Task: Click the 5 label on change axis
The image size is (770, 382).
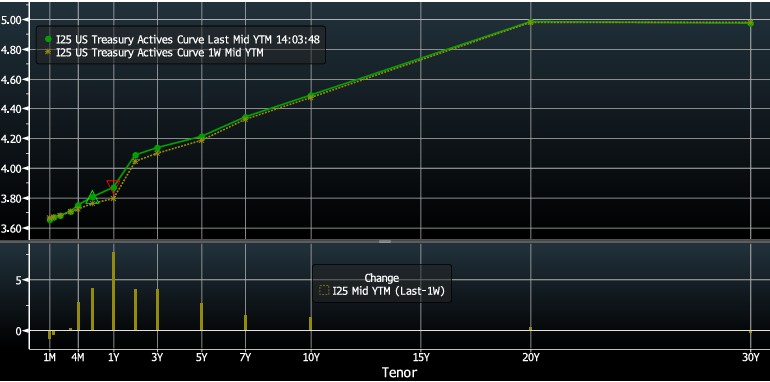Action: click(x=18, y=280)
